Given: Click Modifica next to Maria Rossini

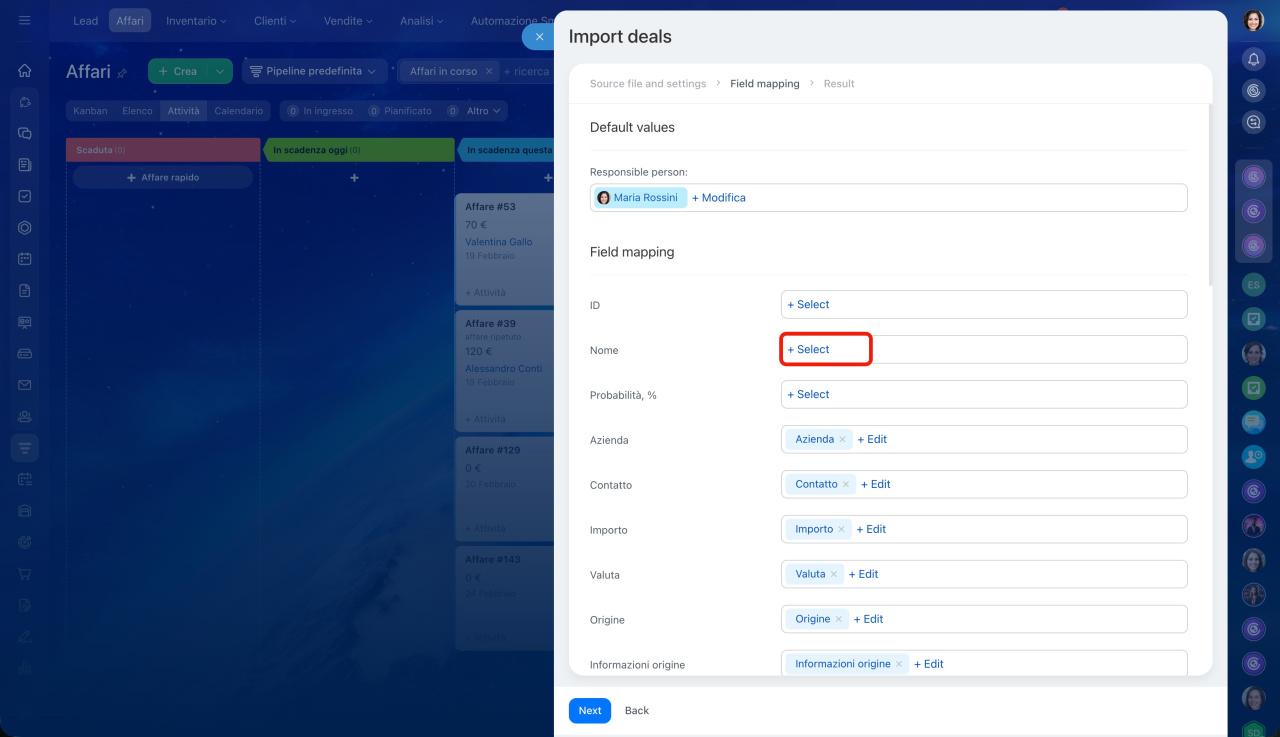Looking at the screenshot, I should [718, 198].
